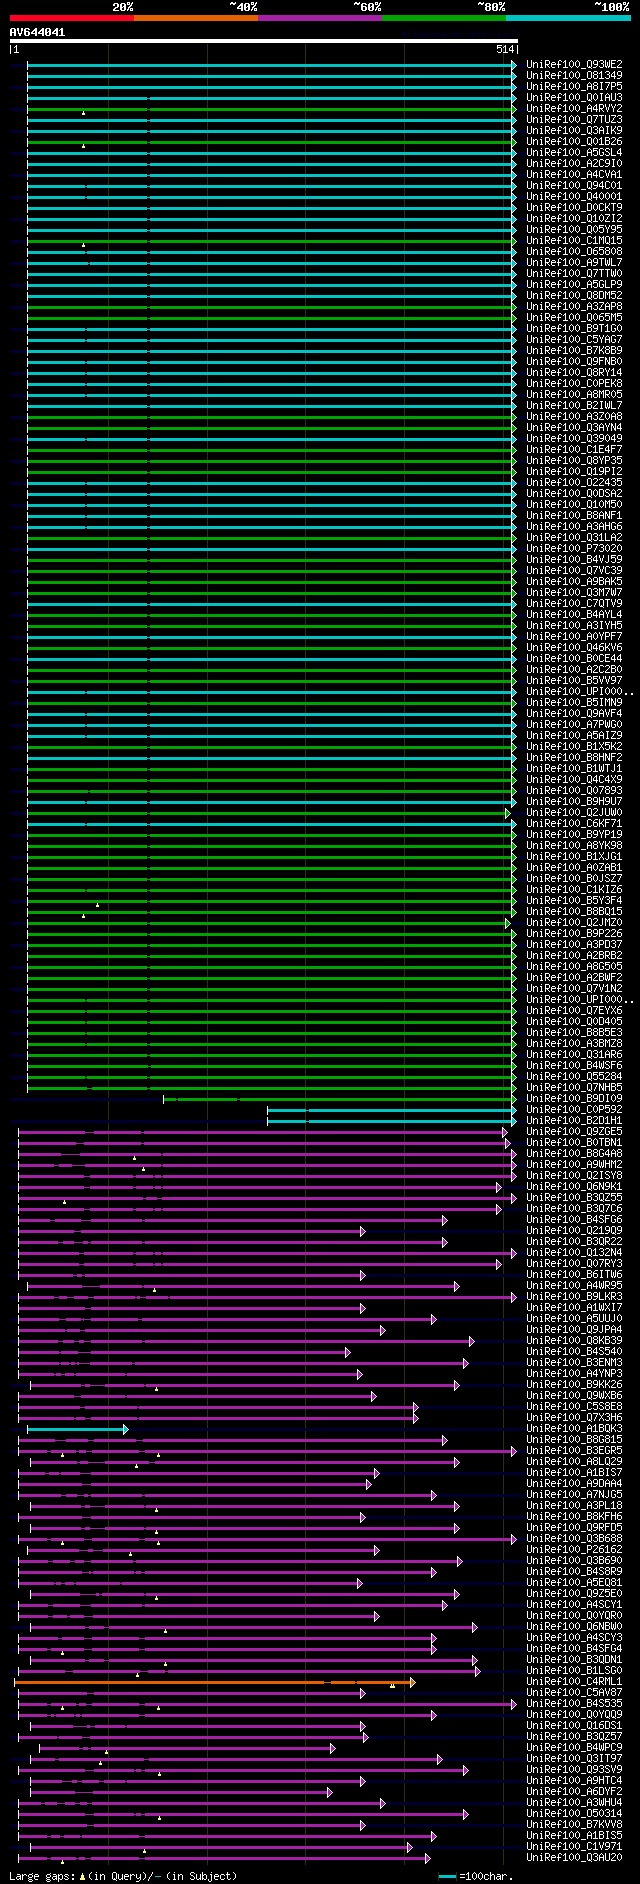640x1884 pixels.
Task: Select hit UniRef100_B9T1G0
Action: [x=574, y=328]
